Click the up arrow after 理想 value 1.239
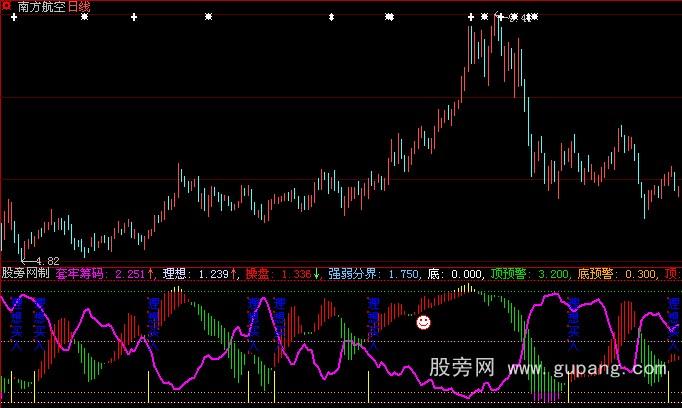This screenshot has width=682, height=408. (x=233, y=272)
